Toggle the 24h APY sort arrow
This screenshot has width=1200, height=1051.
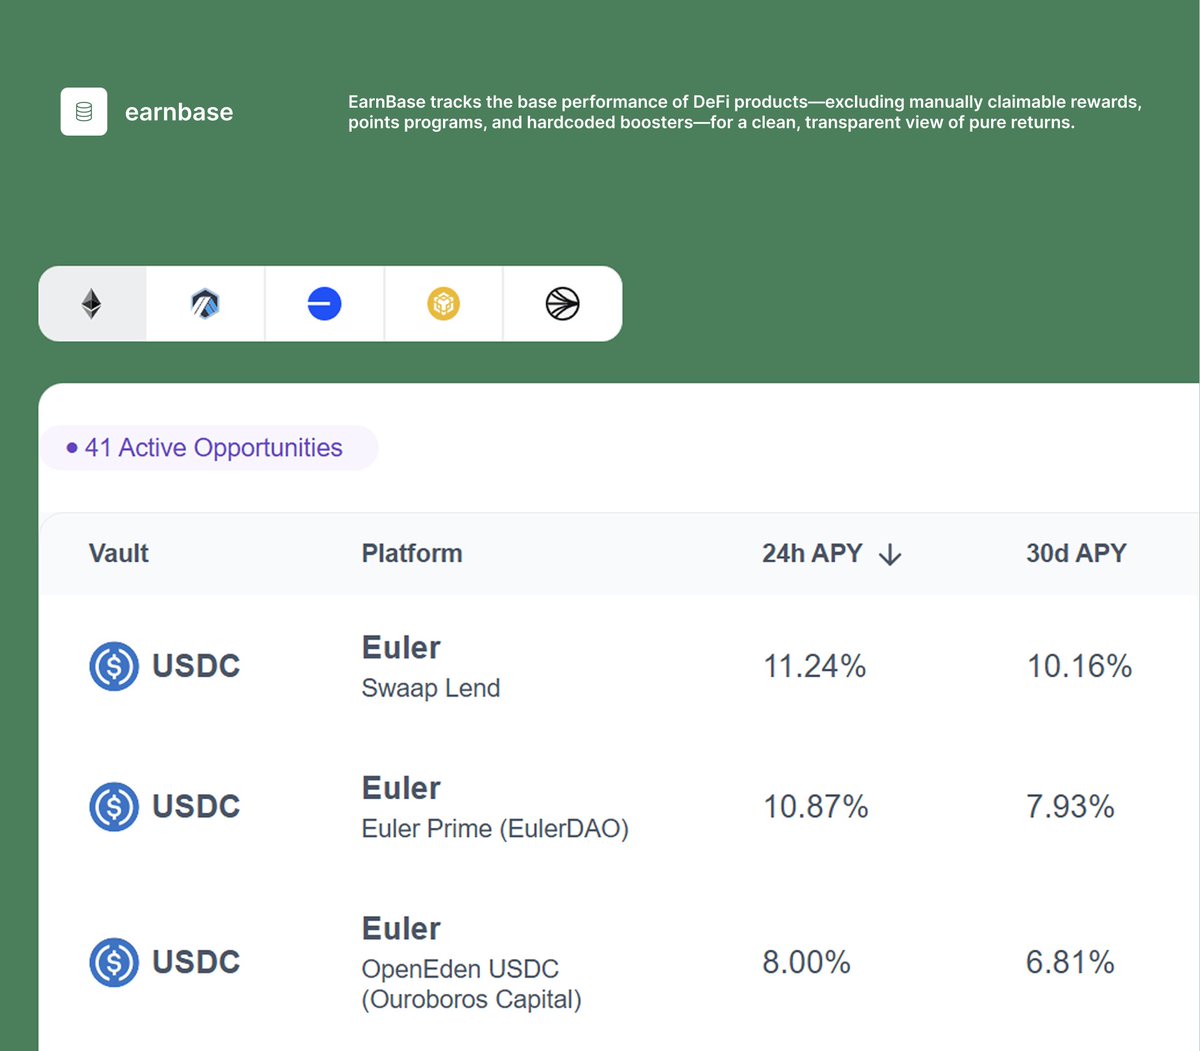pyautogui.click(x=890, y=555)
